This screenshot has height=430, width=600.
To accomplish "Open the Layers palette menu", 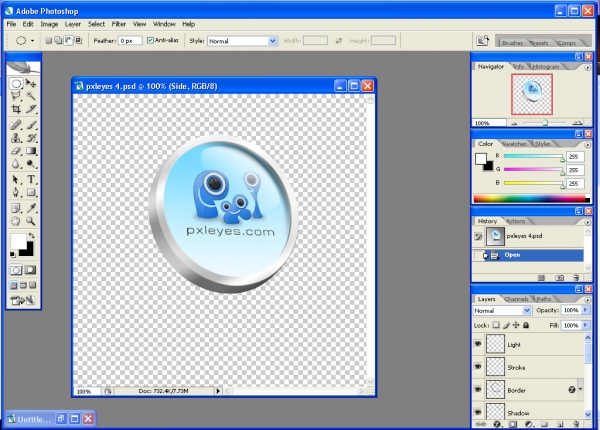I will pyautogui.click(x=588, y=300).
